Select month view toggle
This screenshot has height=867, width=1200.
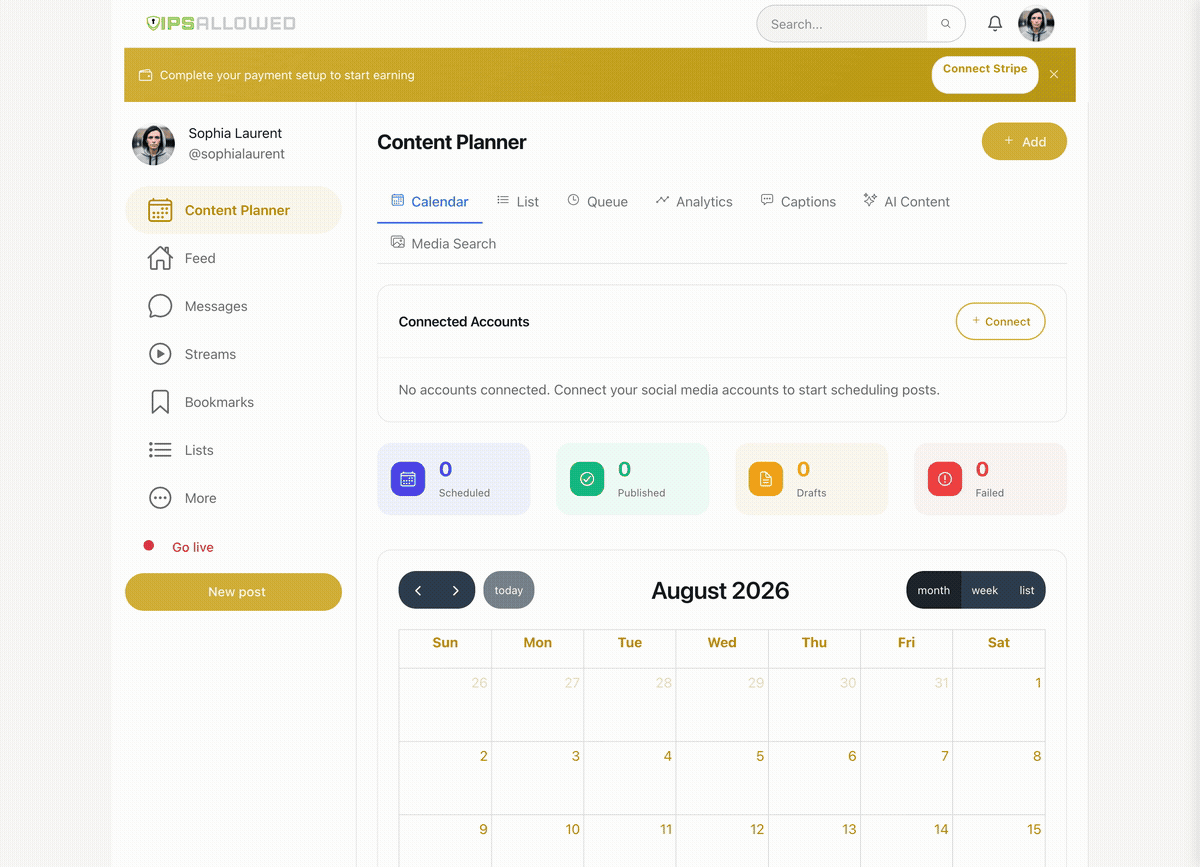point(934,590)
